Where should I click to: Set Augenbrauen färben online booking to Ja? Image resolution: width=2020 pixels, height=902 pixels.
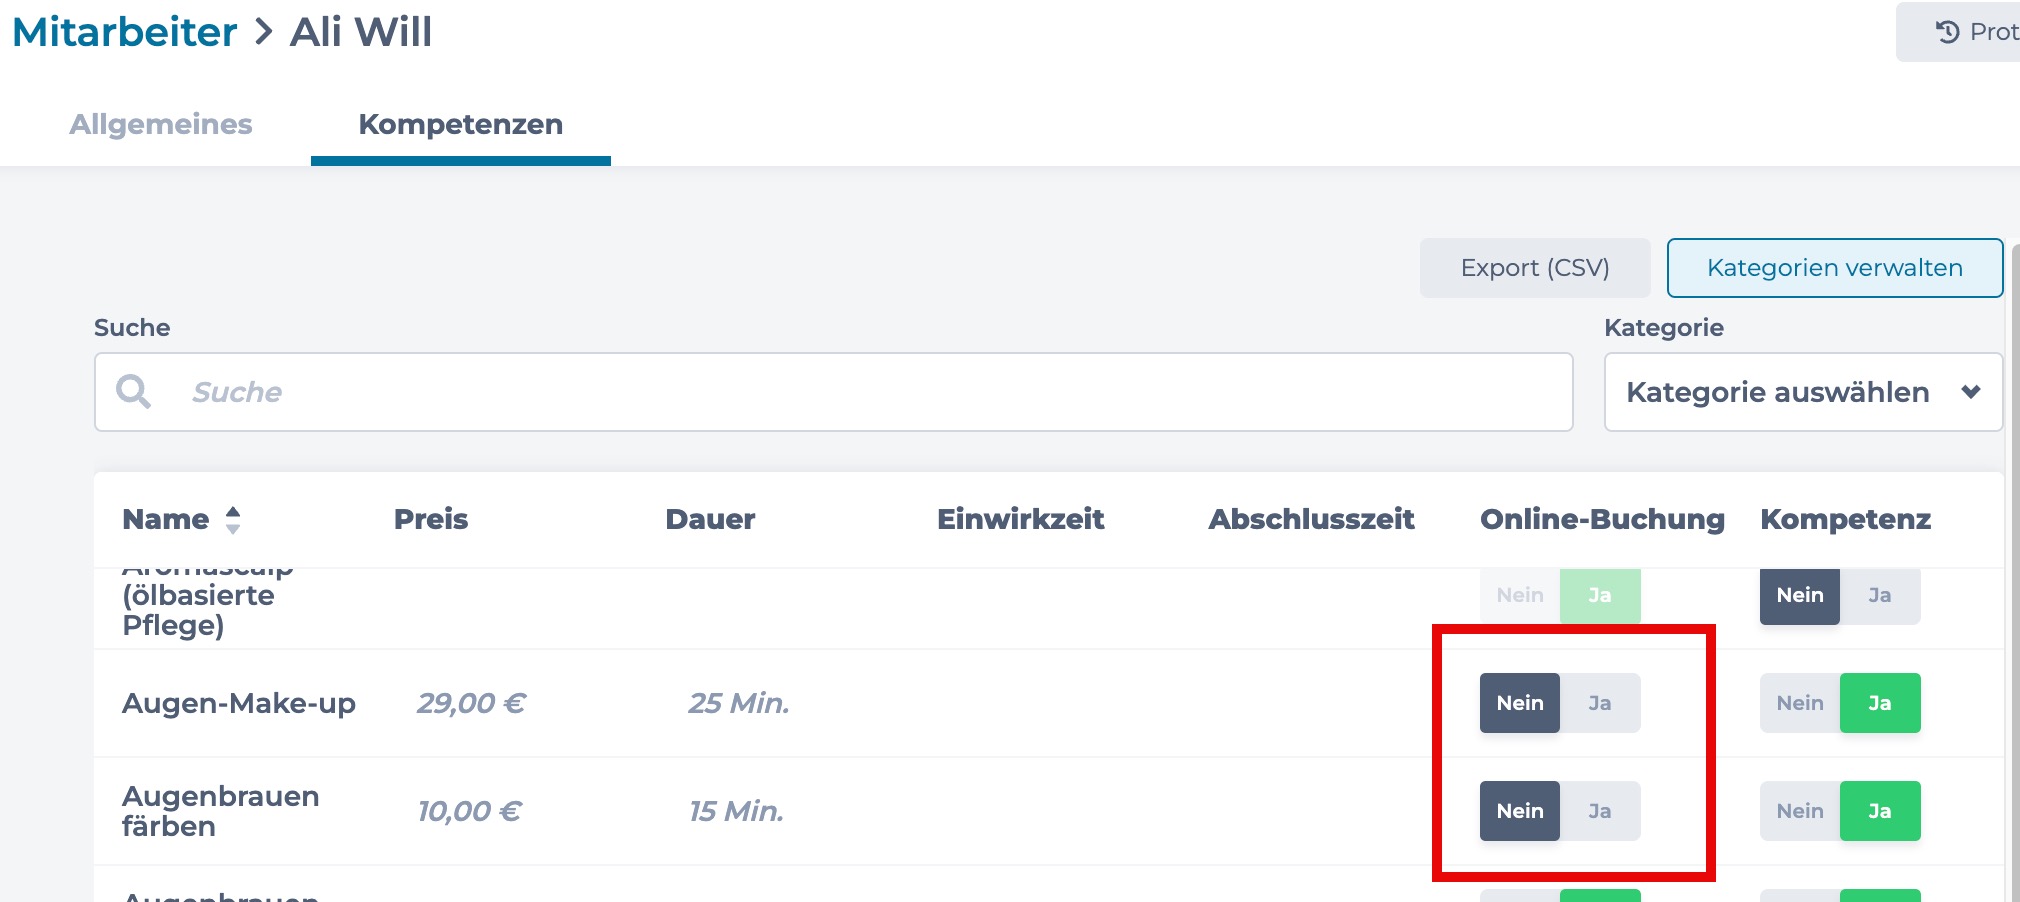(x=1600, y=811)
